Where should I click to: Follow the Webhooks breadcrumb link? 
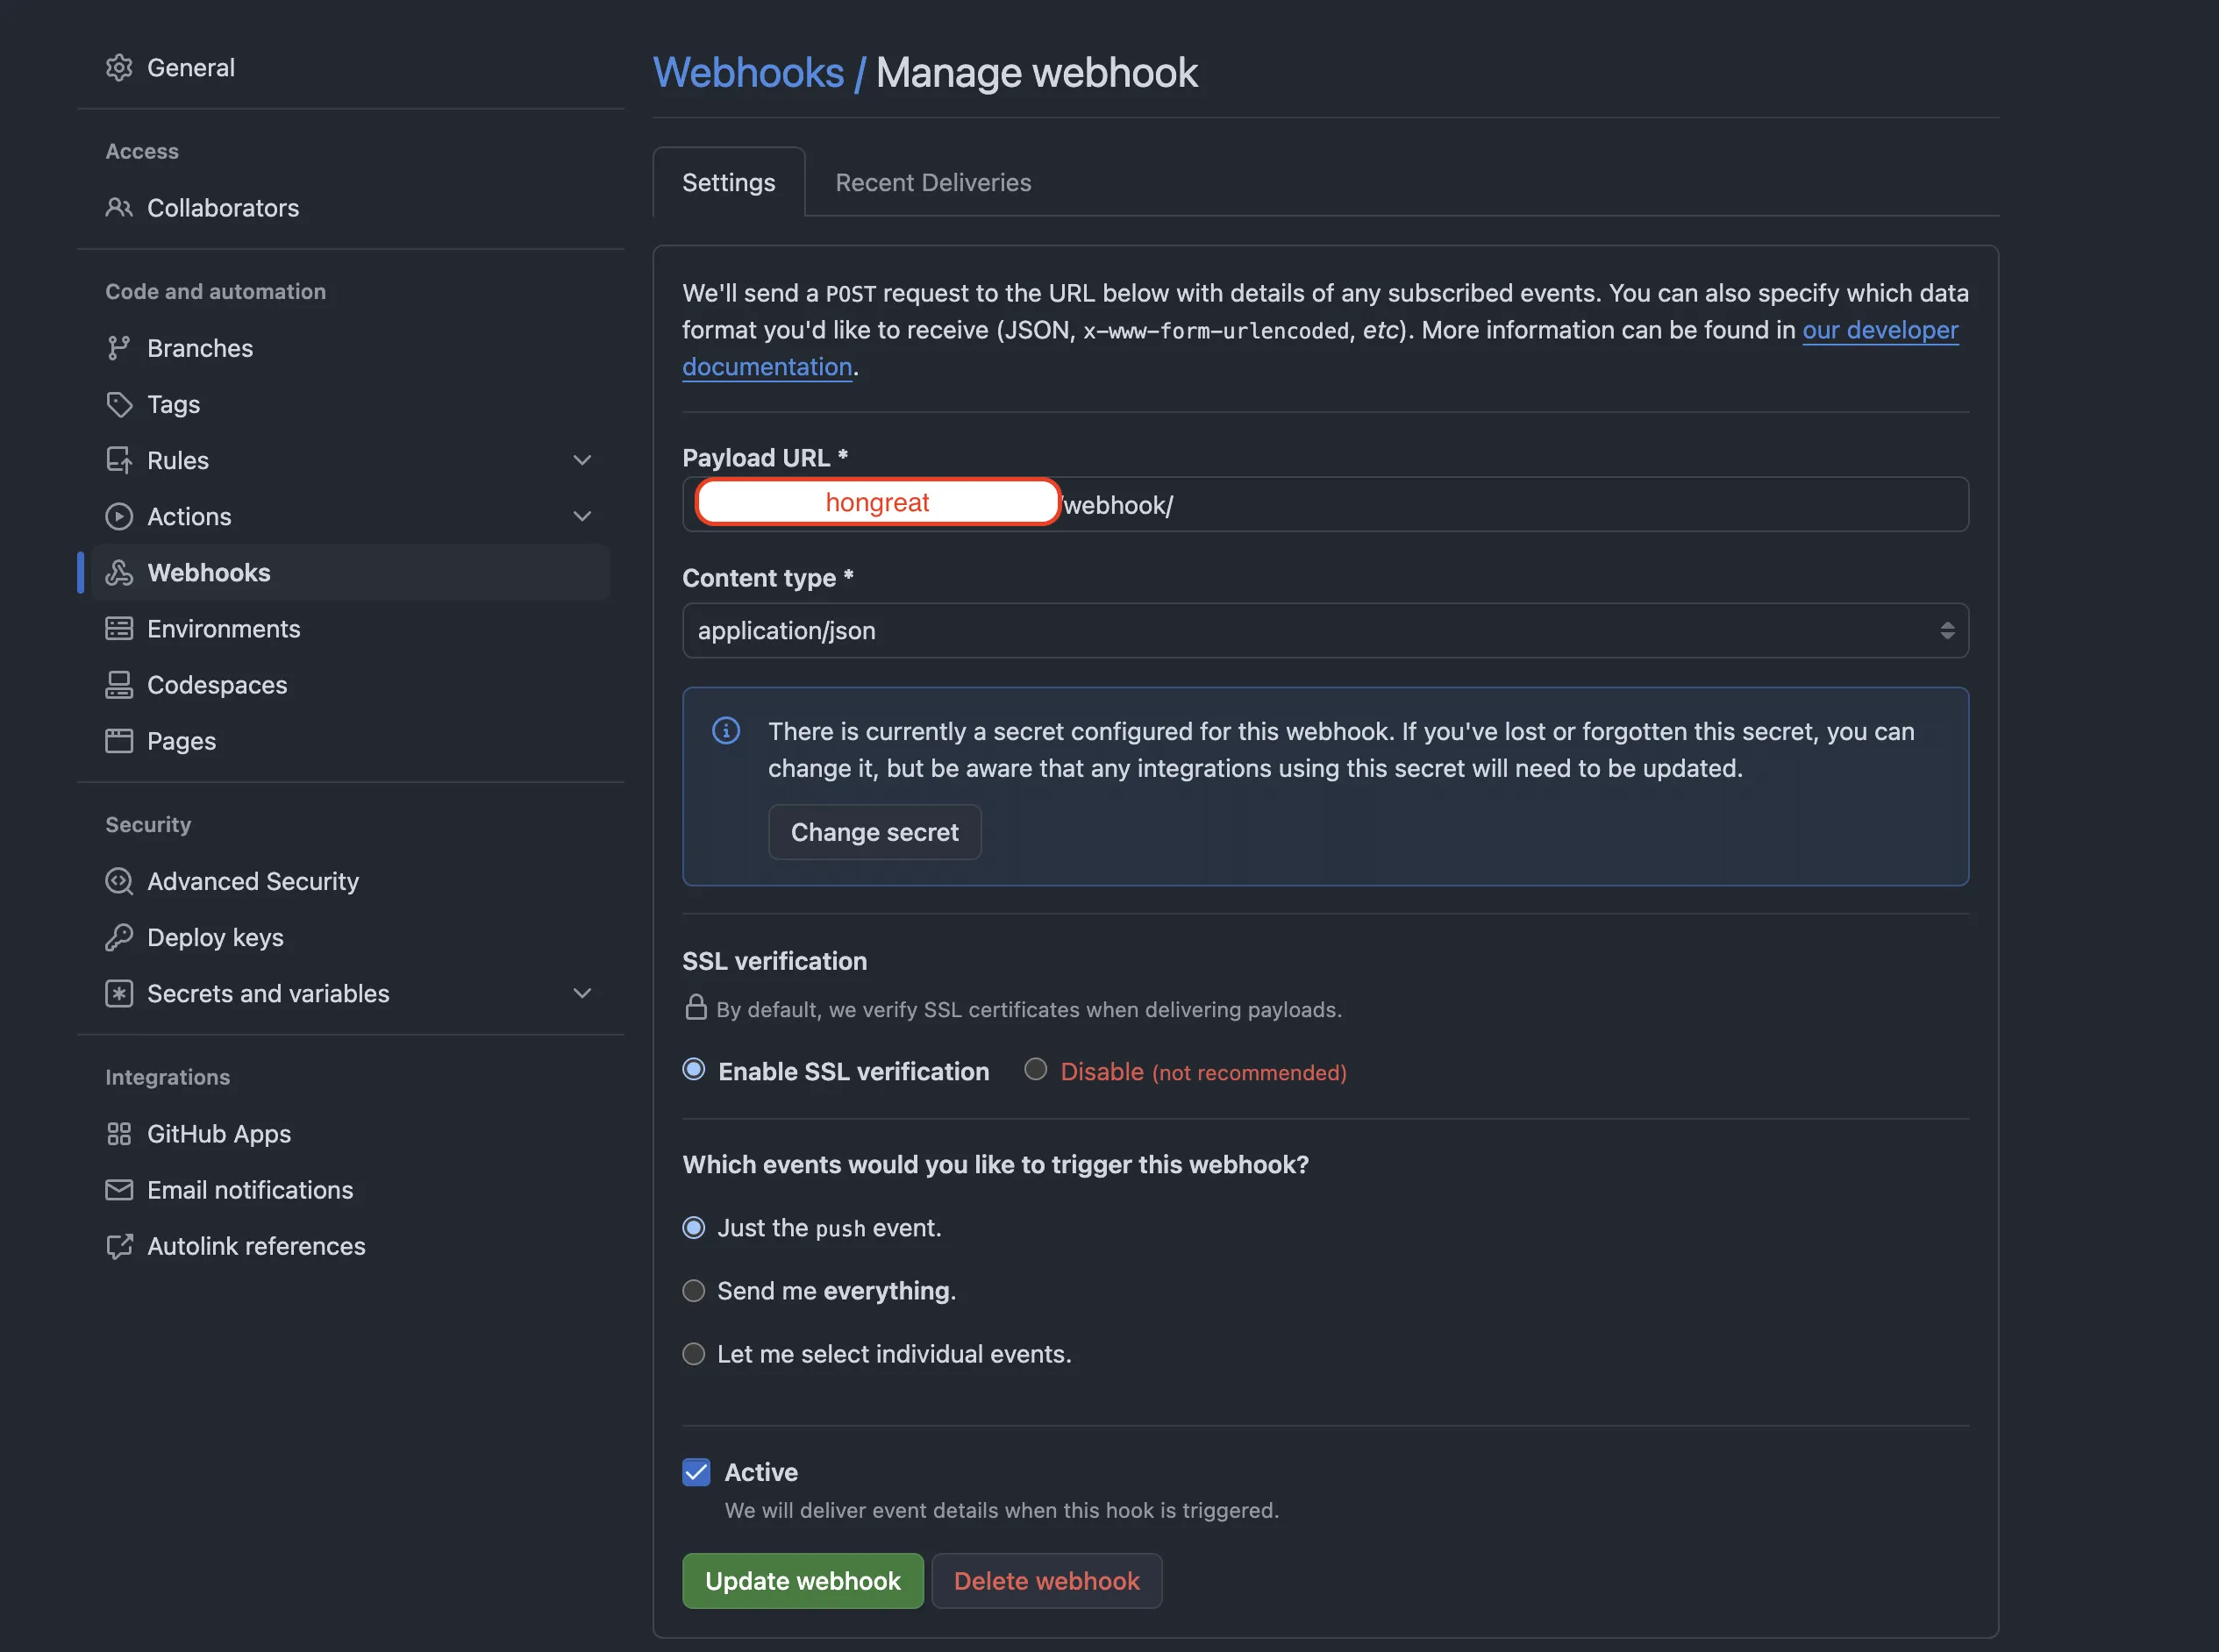pyautogui.click(x=748, y=72)
